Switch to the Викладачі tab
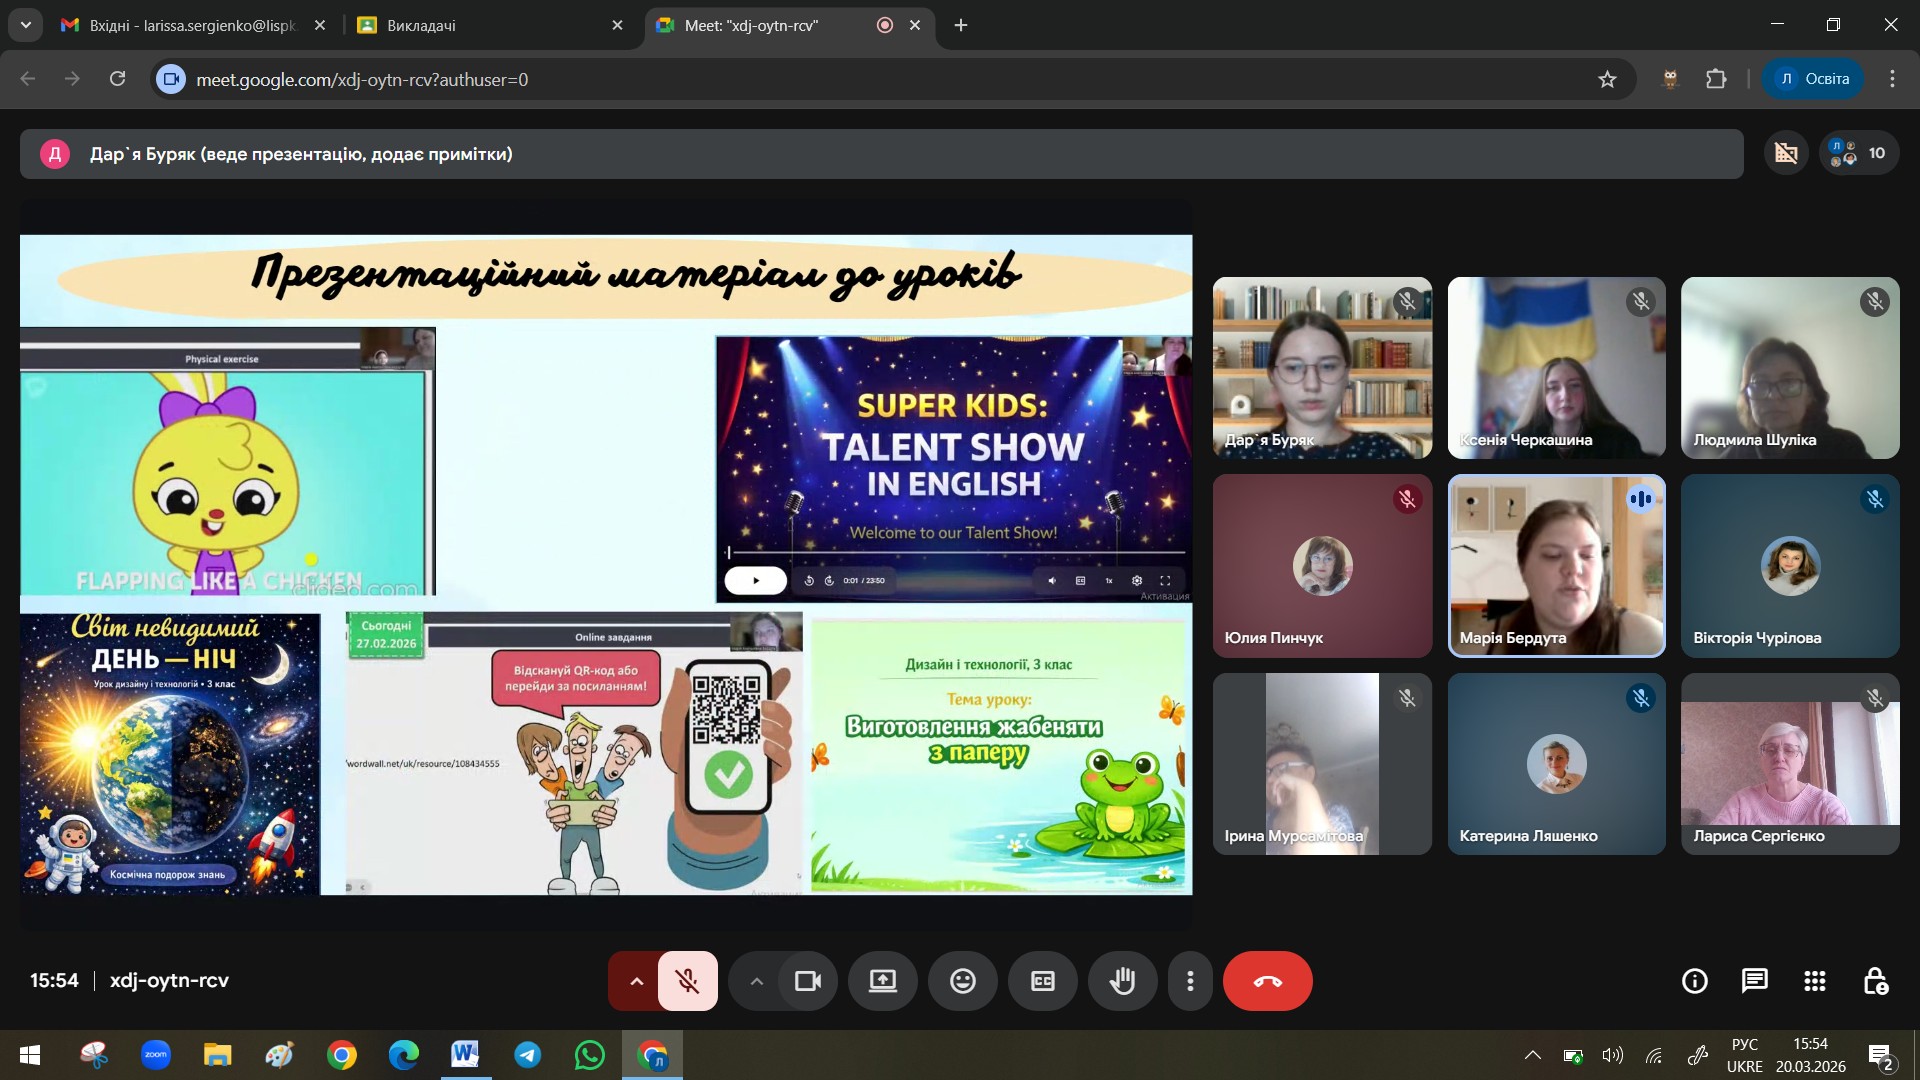 [x=480, y=25]
